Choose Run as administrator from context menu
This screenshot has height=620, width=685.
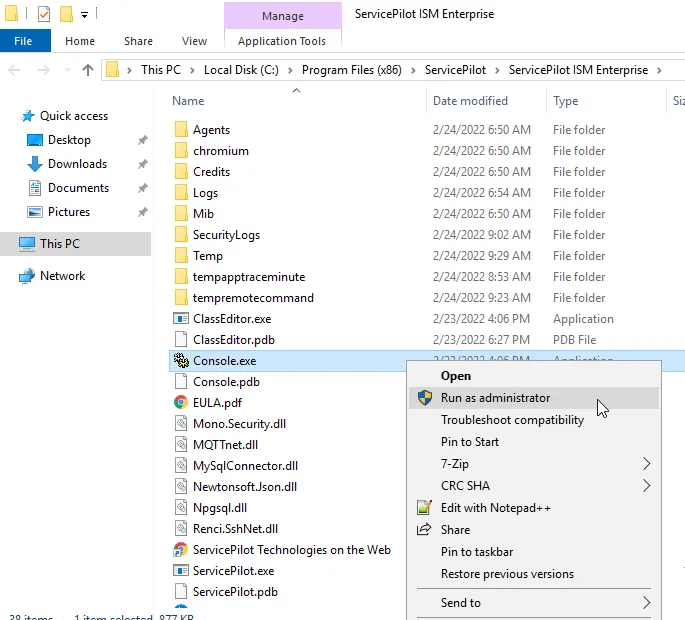point(495,398)
